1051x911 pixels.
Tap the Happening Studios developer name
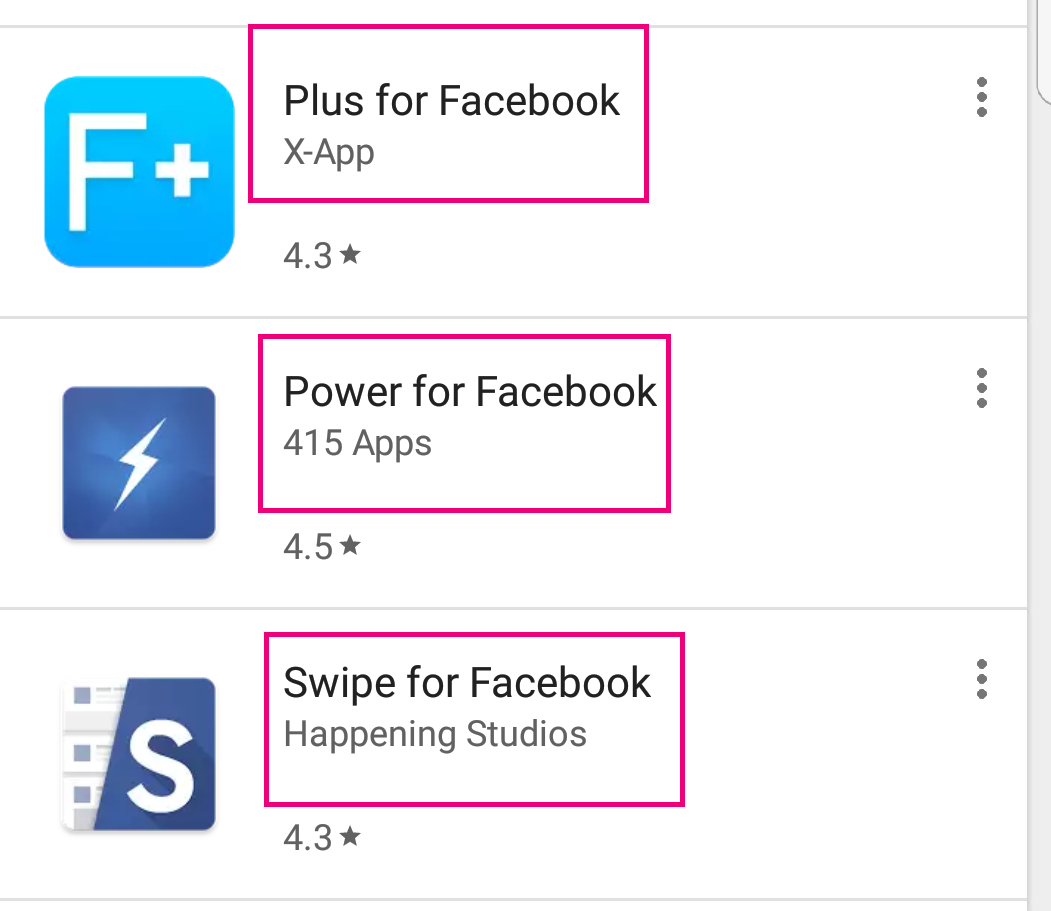coord(435,735)
